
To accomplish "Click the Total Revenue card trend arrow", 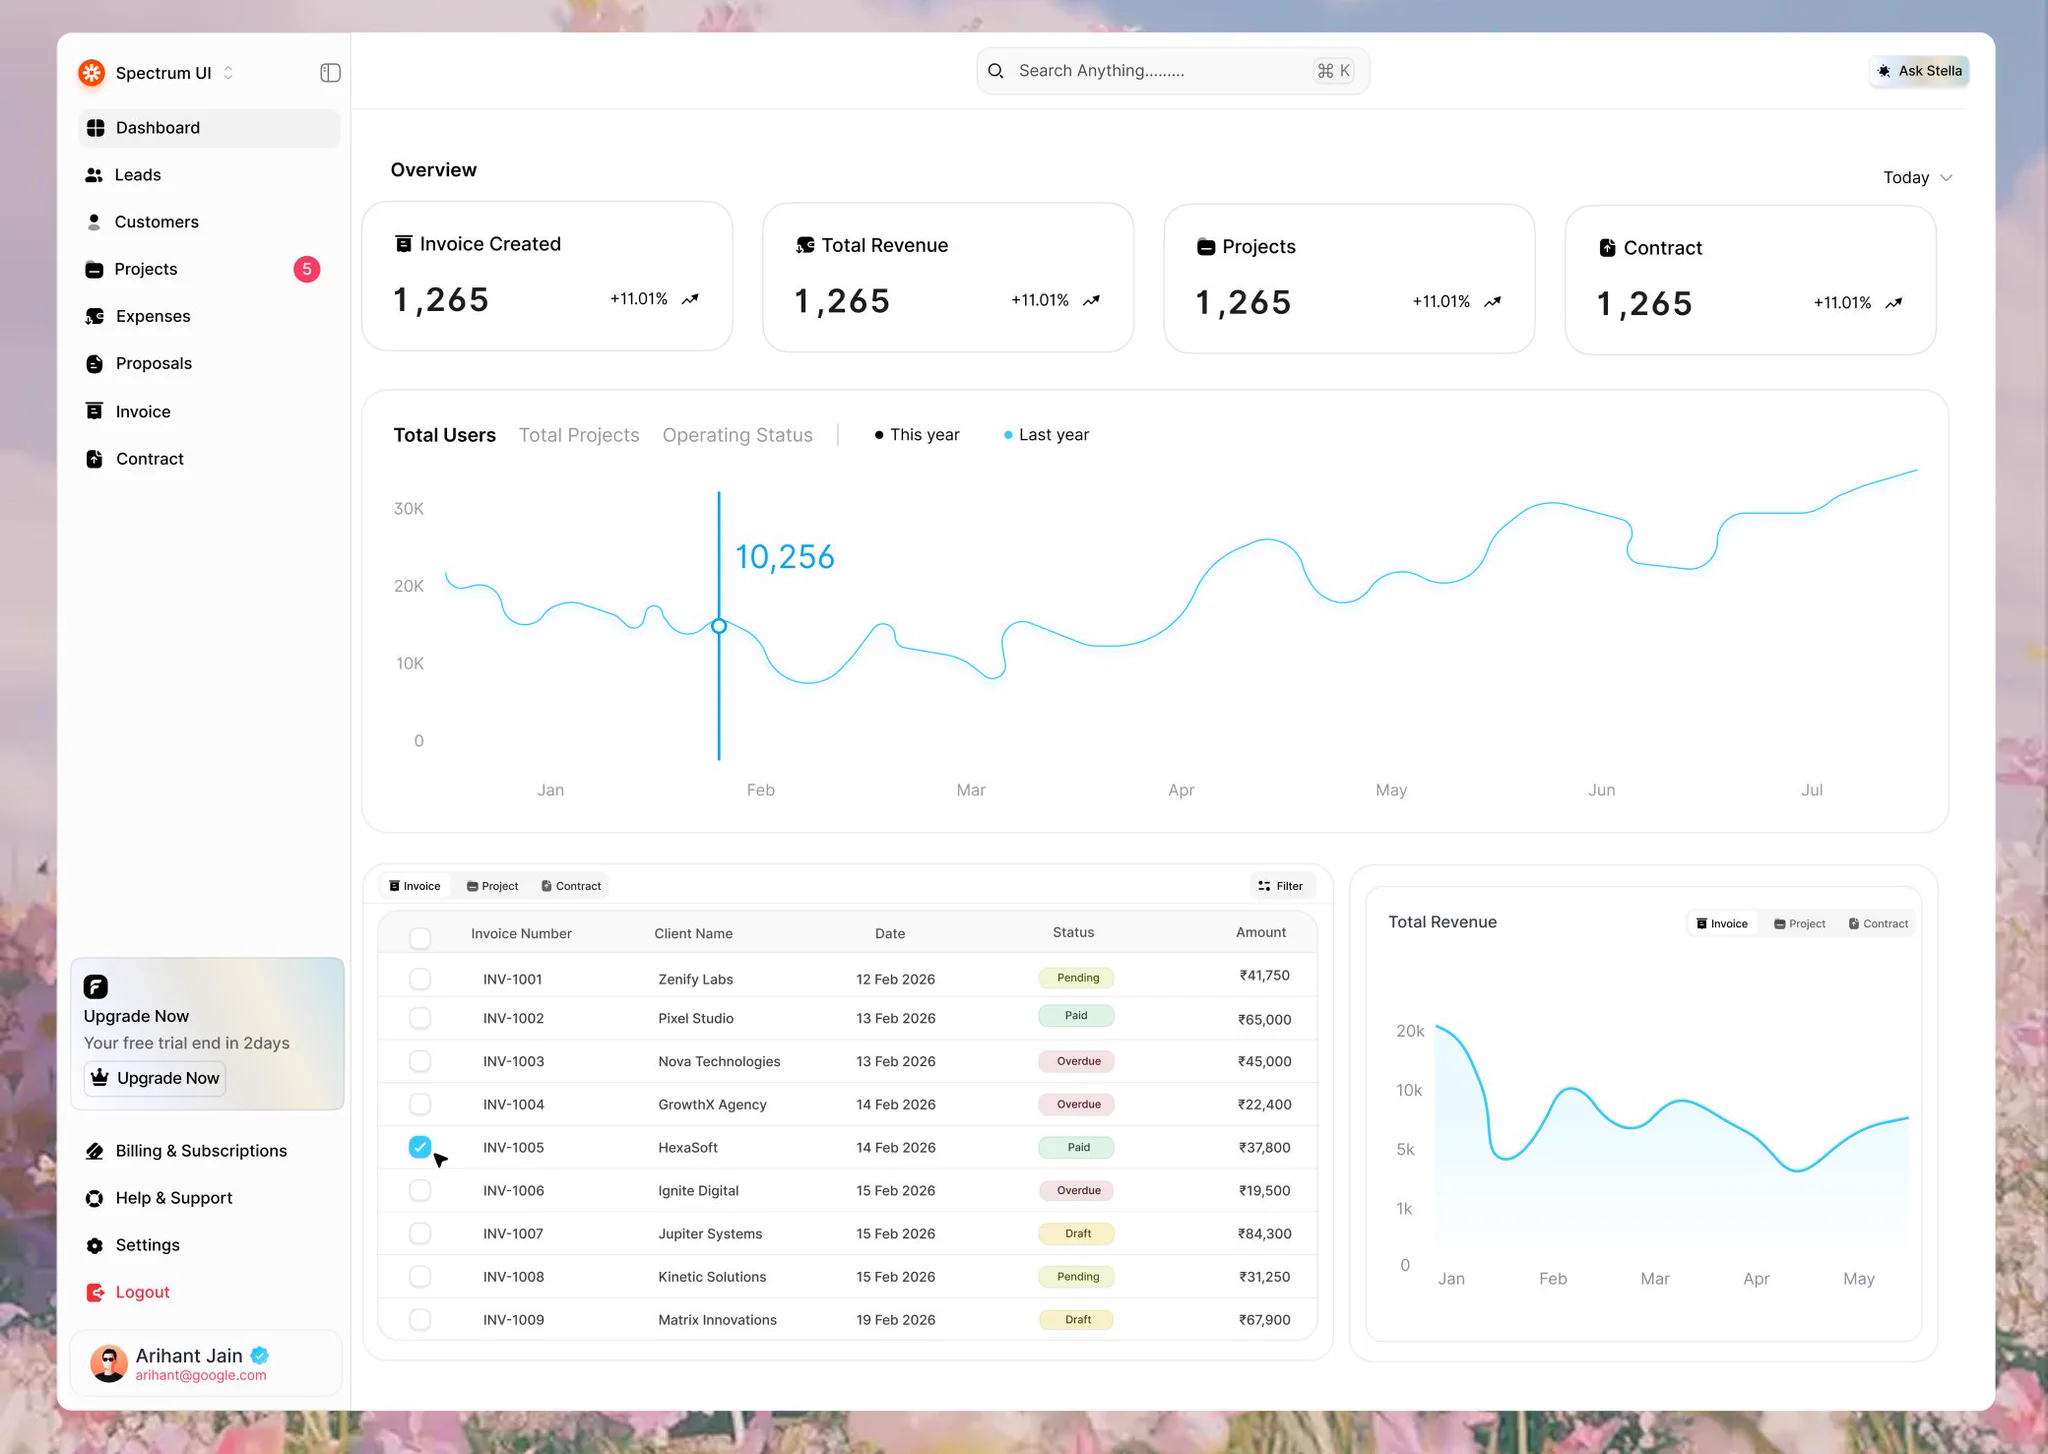I will coord(1091,300).
